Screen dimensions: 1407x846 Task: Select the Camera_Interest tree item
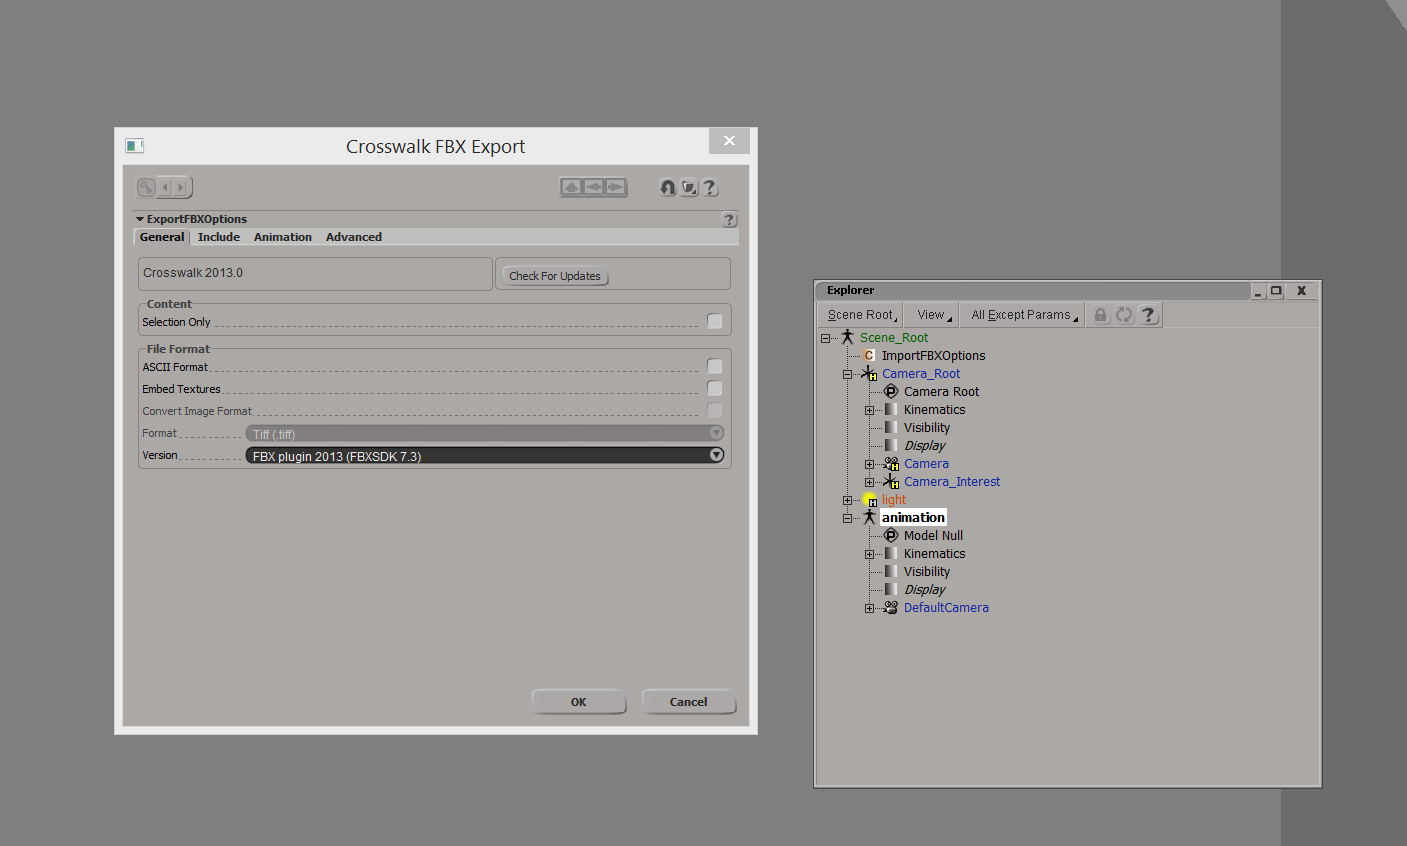[x=952, y=482]
